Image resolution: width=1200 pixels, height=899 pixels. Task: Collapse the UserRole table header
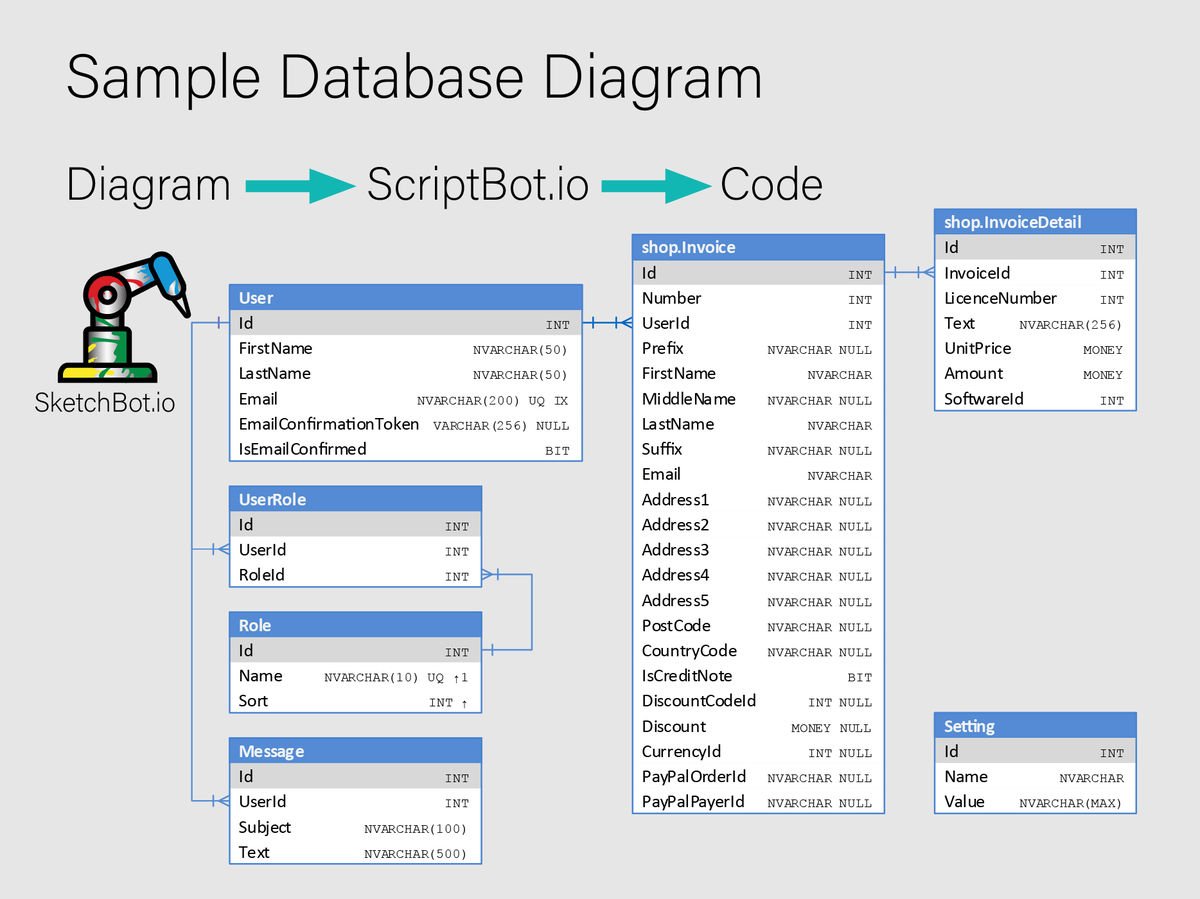pyautogui.click(x=355, y=498)
